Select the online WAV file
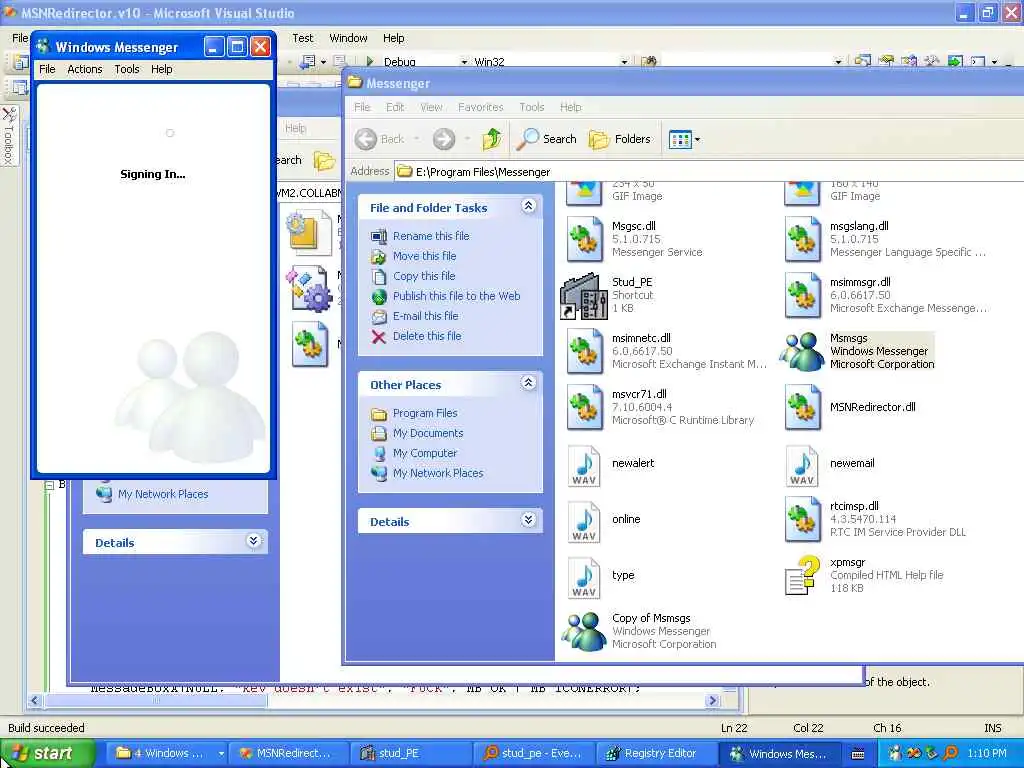 [584, 522]
